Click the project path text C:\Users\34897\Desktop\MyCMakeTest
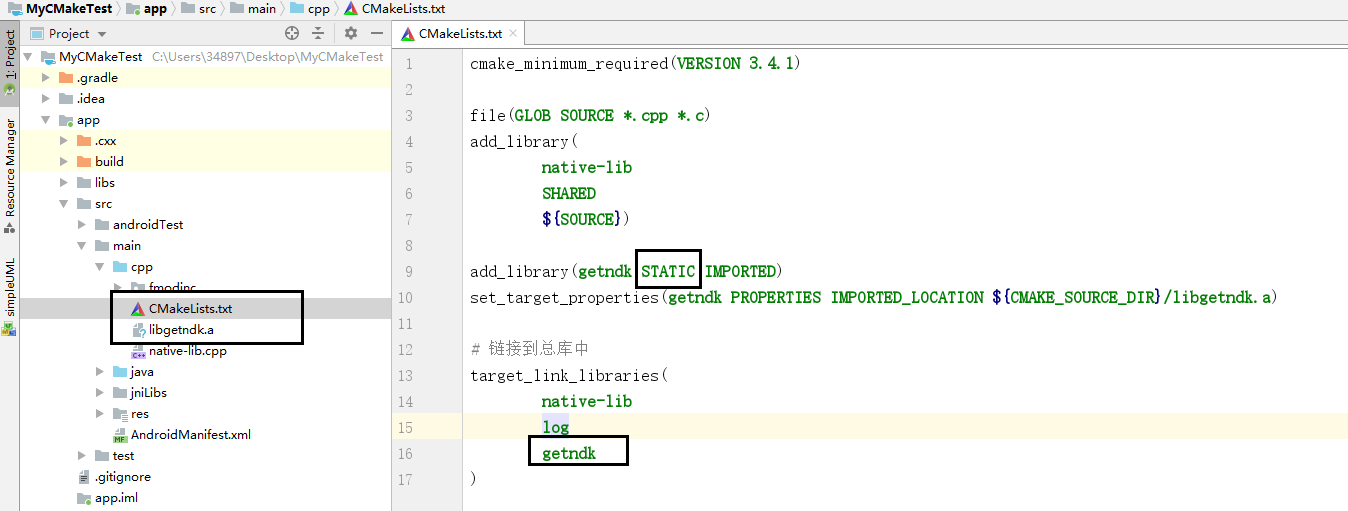This screenshot has width=1348, height=511. 268,57
